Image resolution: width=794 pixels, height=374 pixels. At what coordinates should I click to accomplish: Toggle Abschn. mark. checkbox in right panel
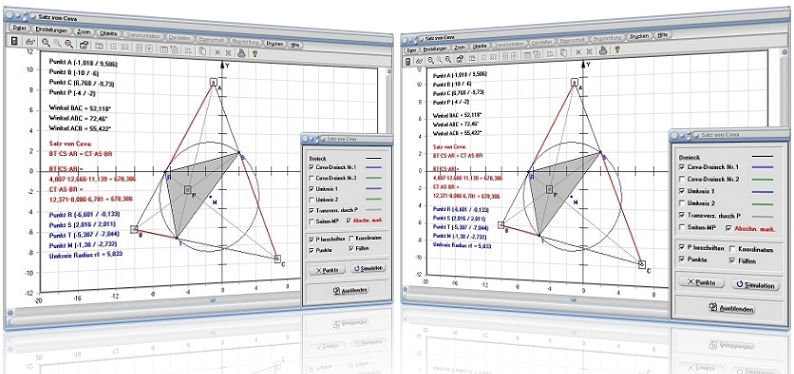[729, 228]
